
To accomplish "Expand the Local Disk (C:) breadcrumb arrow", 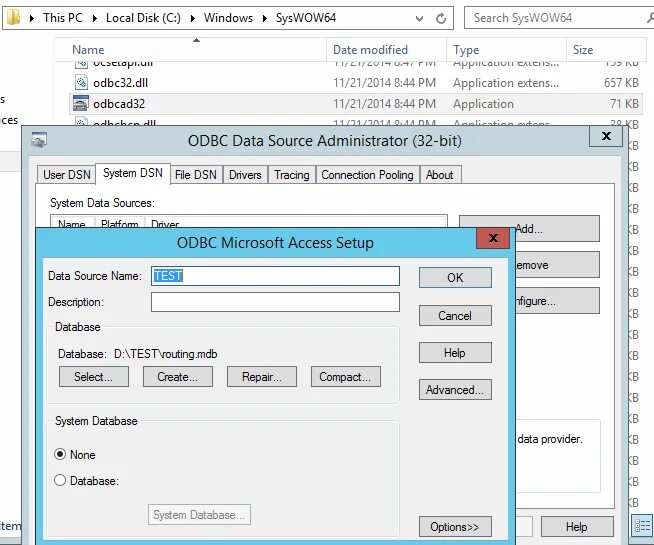I will click(193, 18).
